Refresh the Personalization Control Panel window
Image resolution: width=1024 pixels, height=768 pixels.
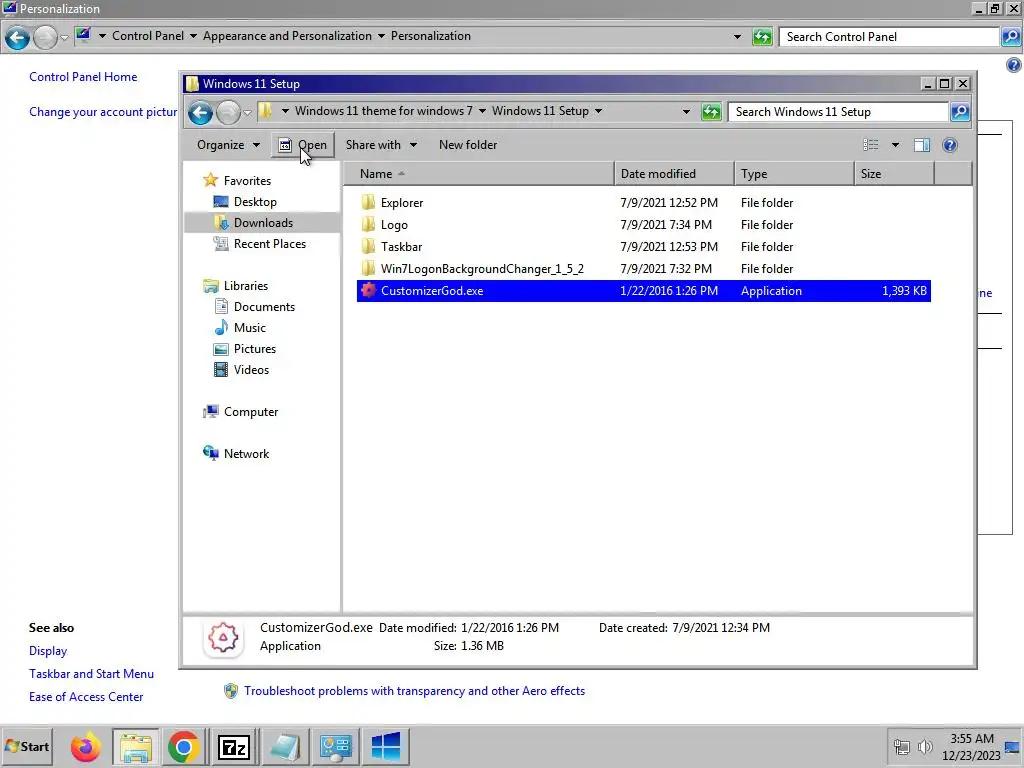pos(762,37)
